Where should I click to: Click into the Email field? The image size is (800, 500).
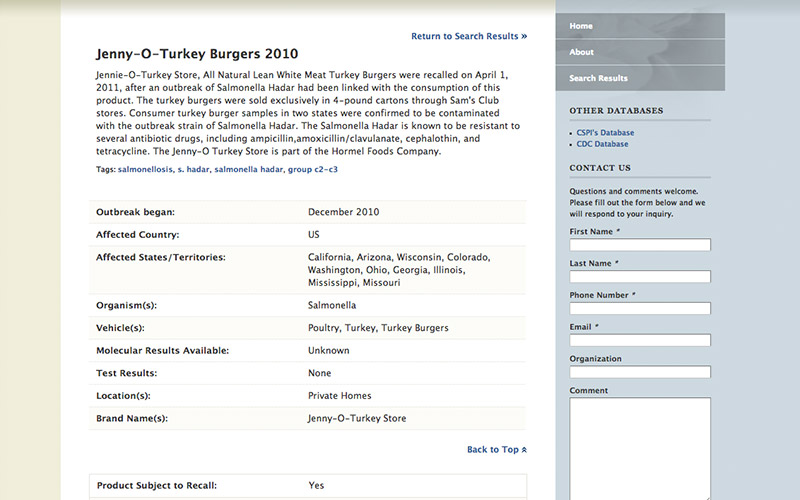640,340
